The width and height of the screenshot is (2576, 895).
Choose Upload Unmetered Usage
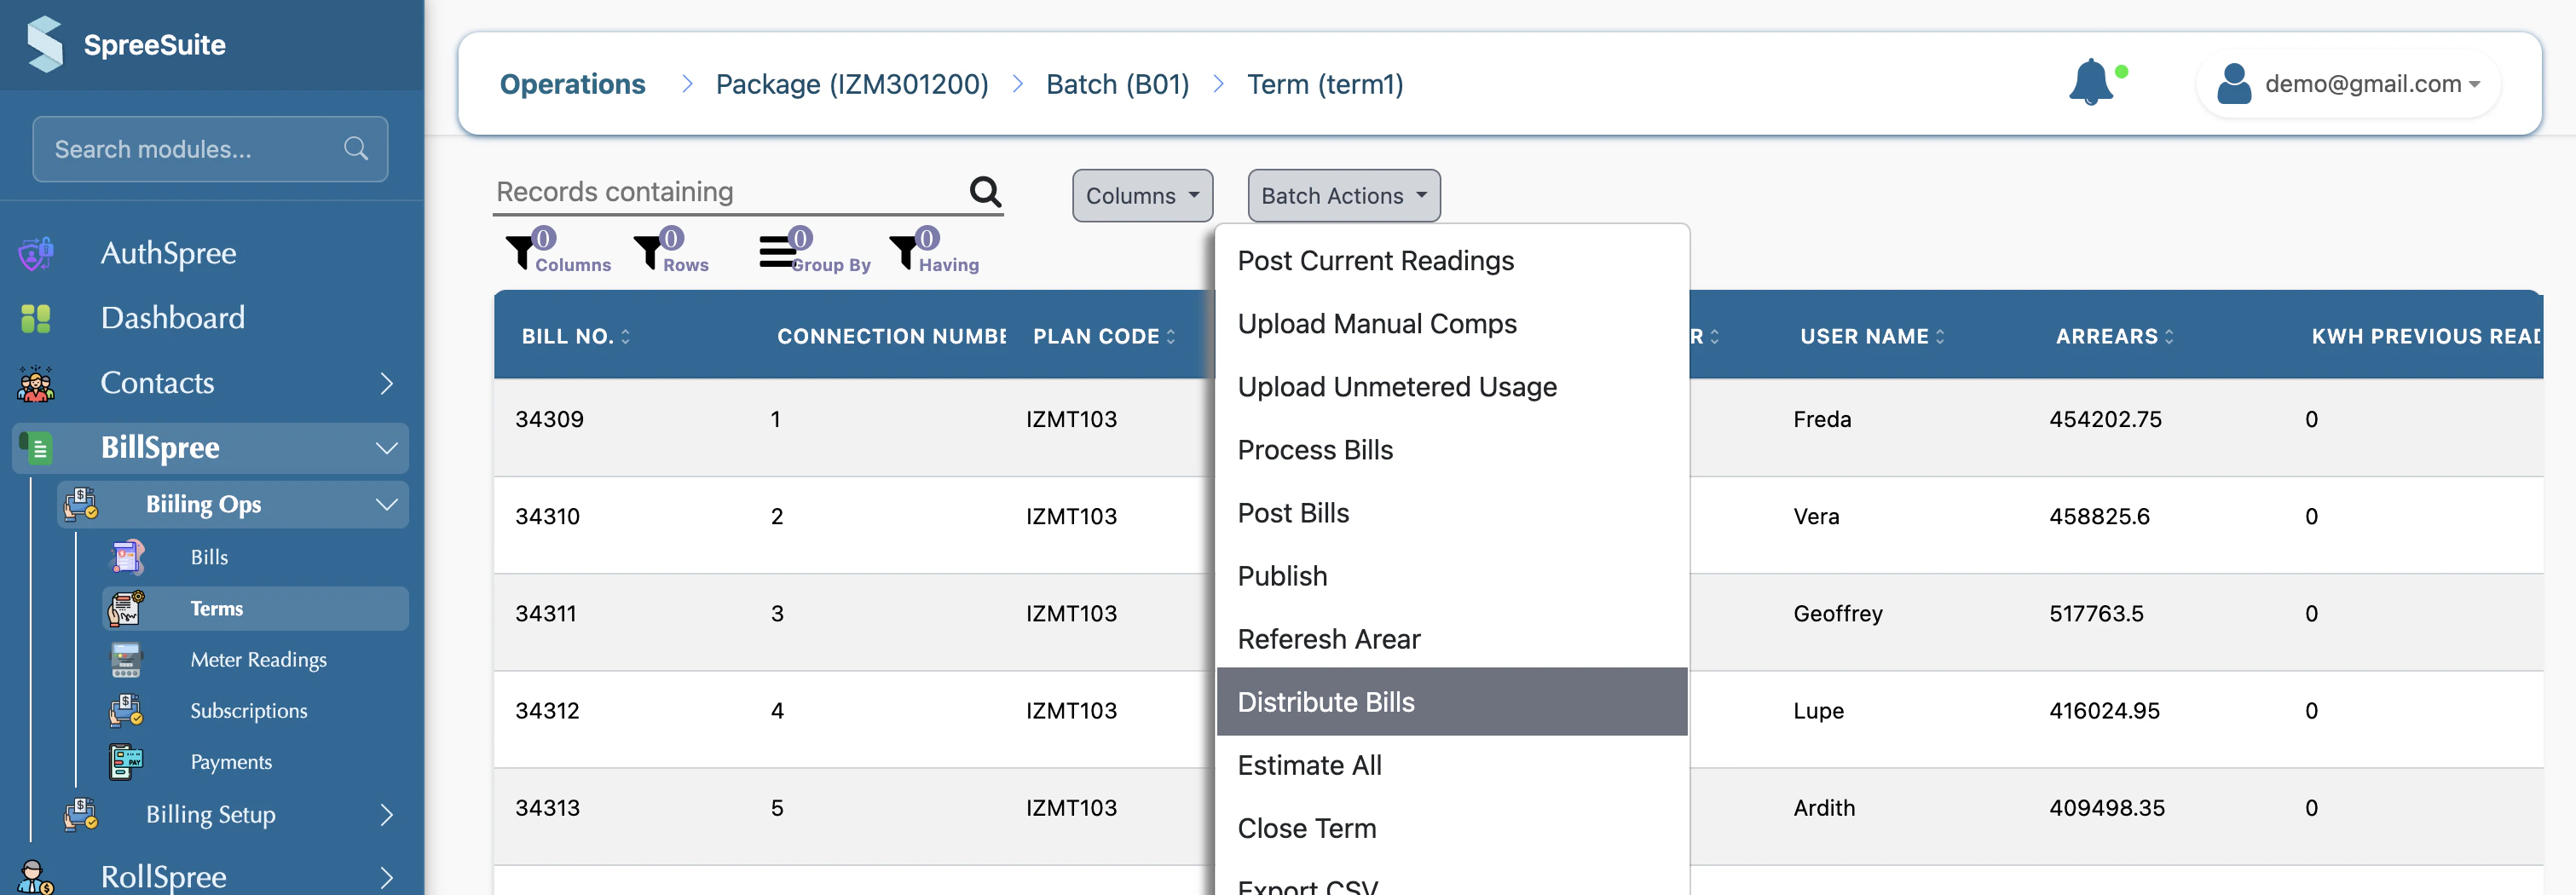(x=1451, y=387)
